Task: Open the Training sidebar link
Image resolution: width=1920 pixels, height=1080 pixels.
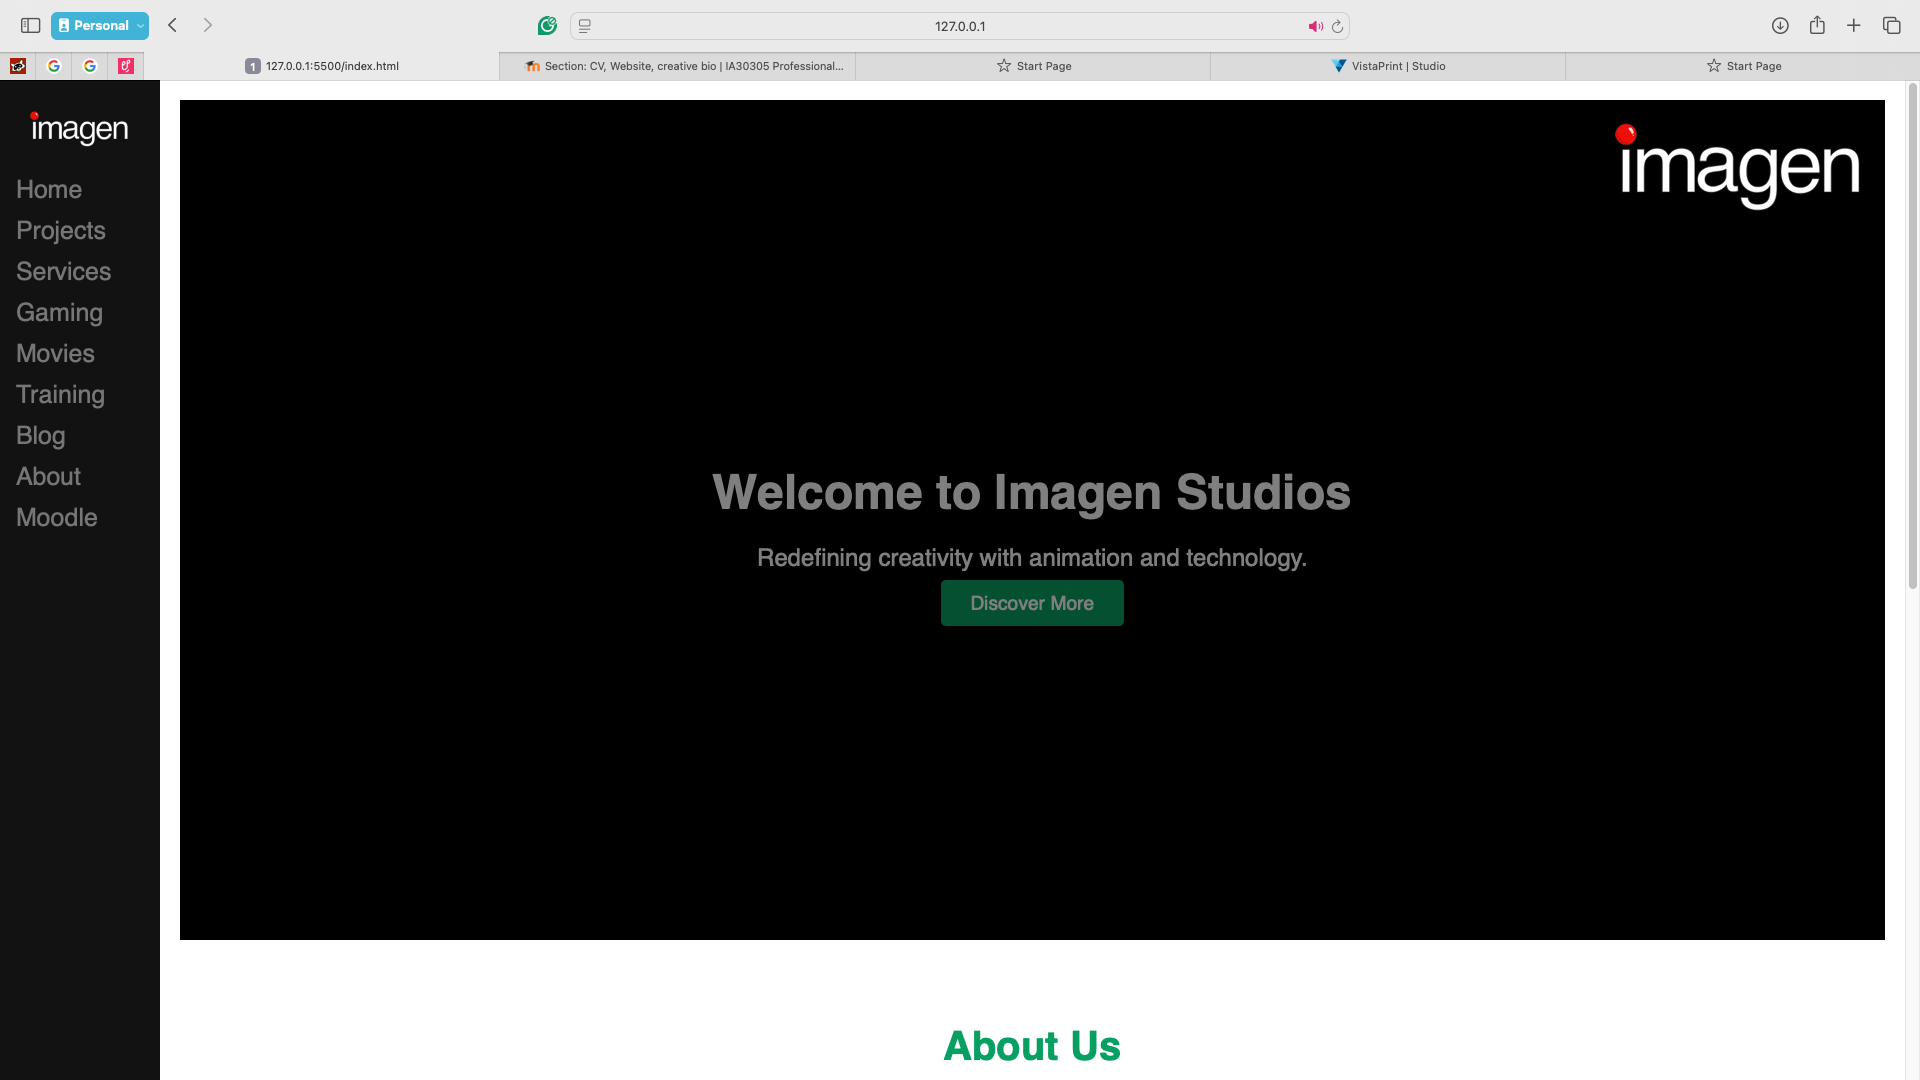Action: pyautogui.click(x=60, y=394)
